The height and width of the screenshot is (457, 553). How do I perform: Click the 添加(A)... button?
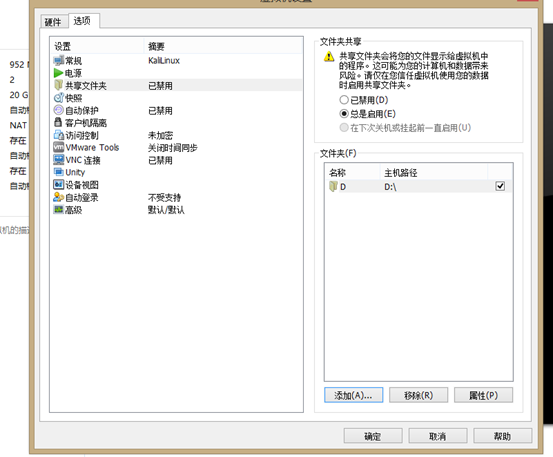click(353, 395)
